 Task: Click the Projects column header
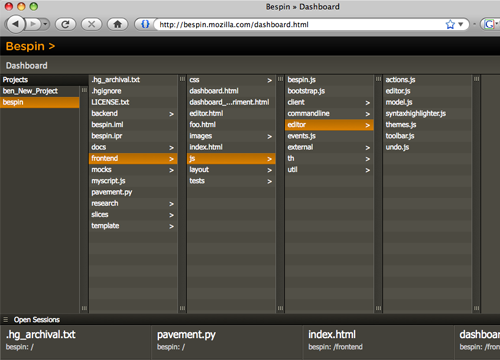pyautogui.click(x=44, y=80)
